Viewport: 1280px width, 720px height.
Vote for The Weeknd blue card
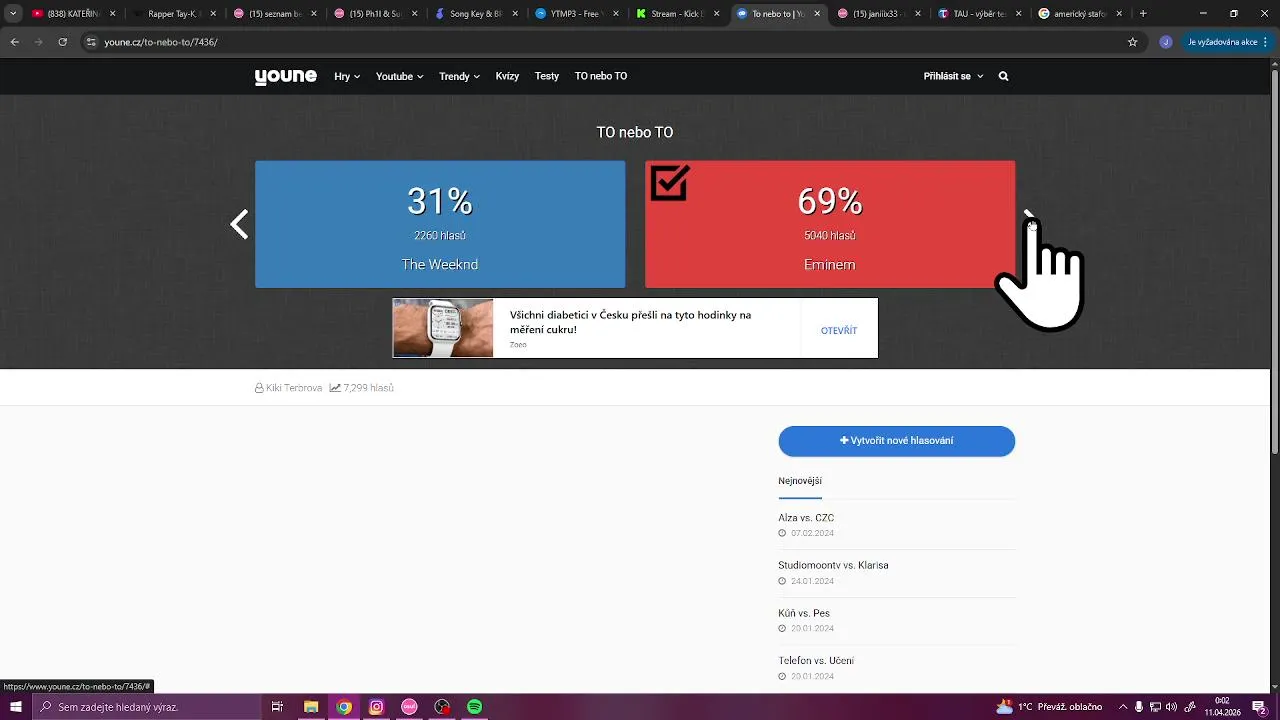click(x=440, y=224)
